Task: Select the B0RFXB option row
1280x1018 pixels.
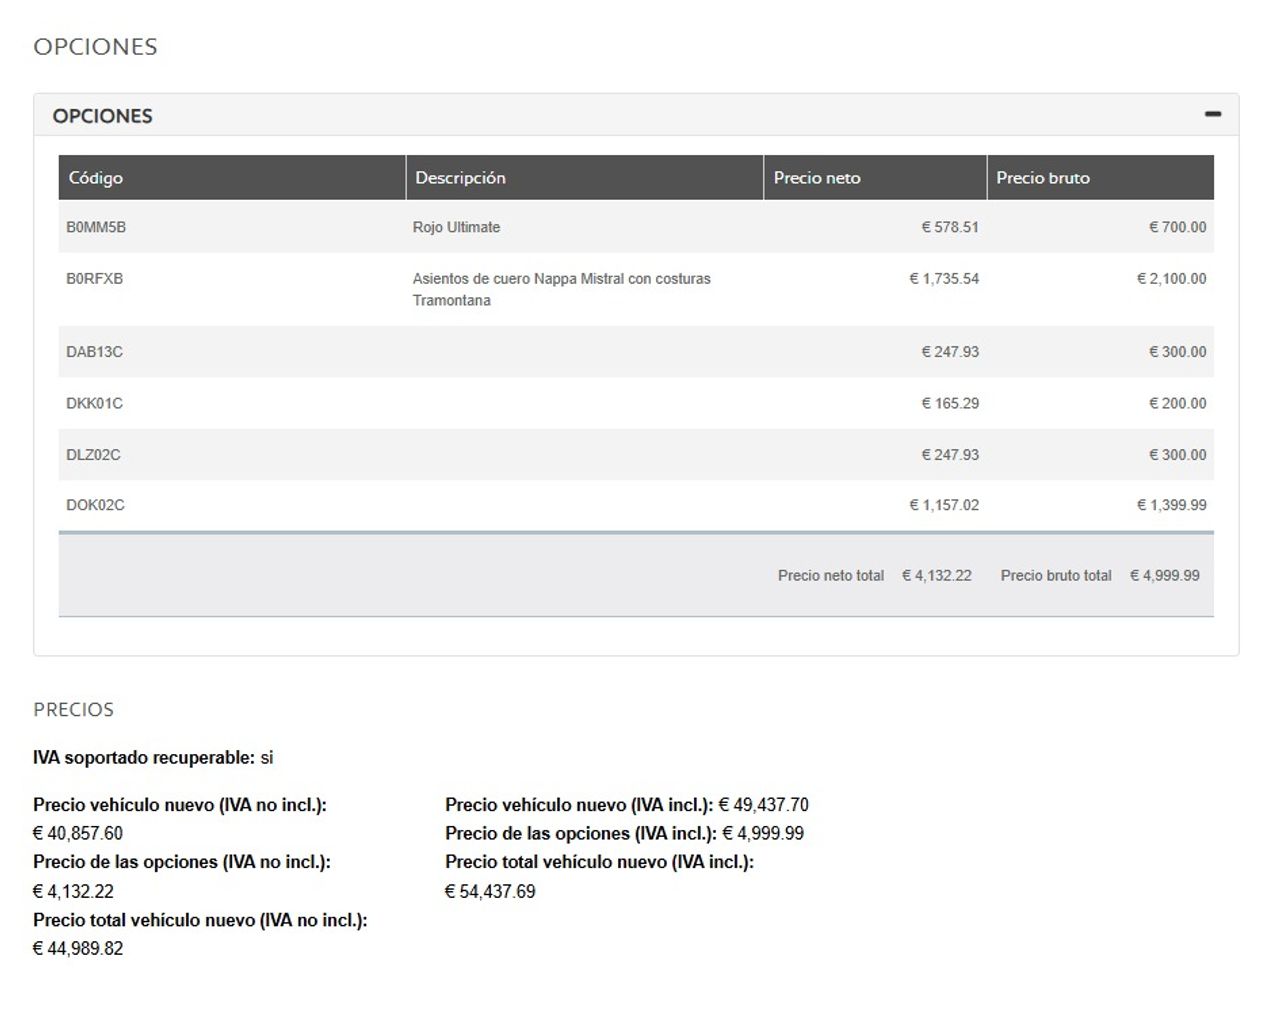Action: 636,289
